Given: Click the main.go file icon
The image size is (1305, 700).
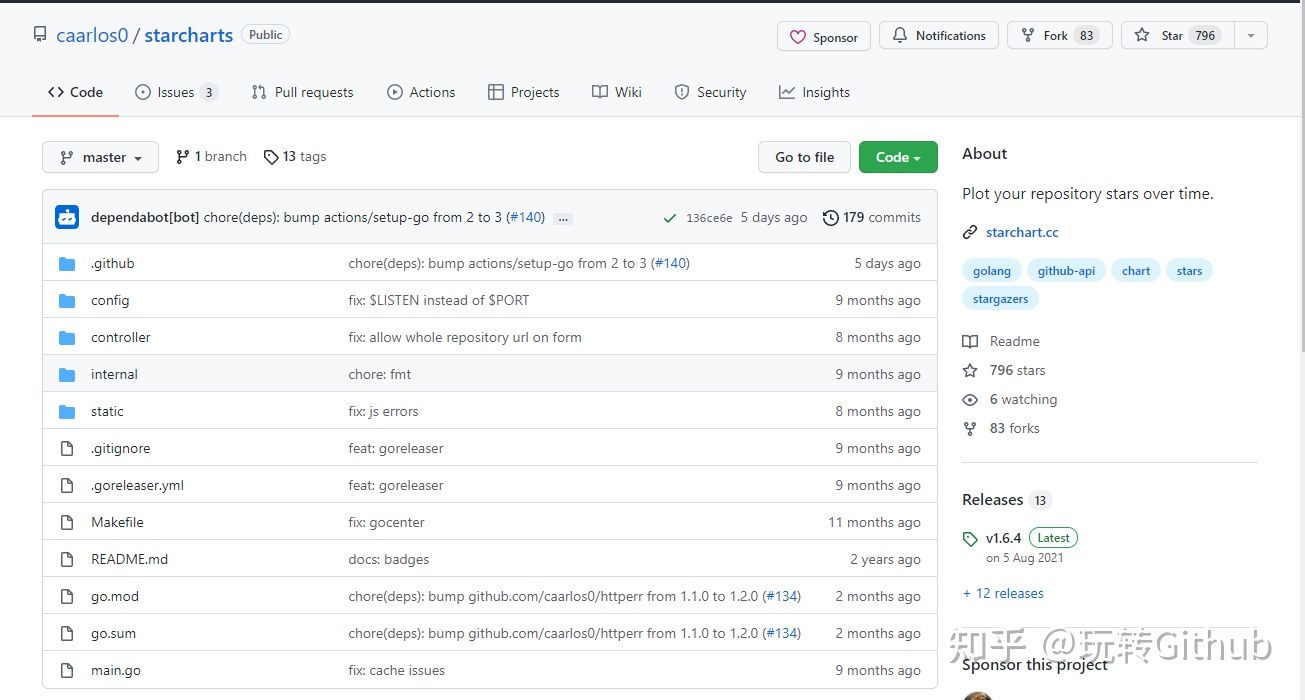Looking at the screenshot, I should tap(67, 671).
